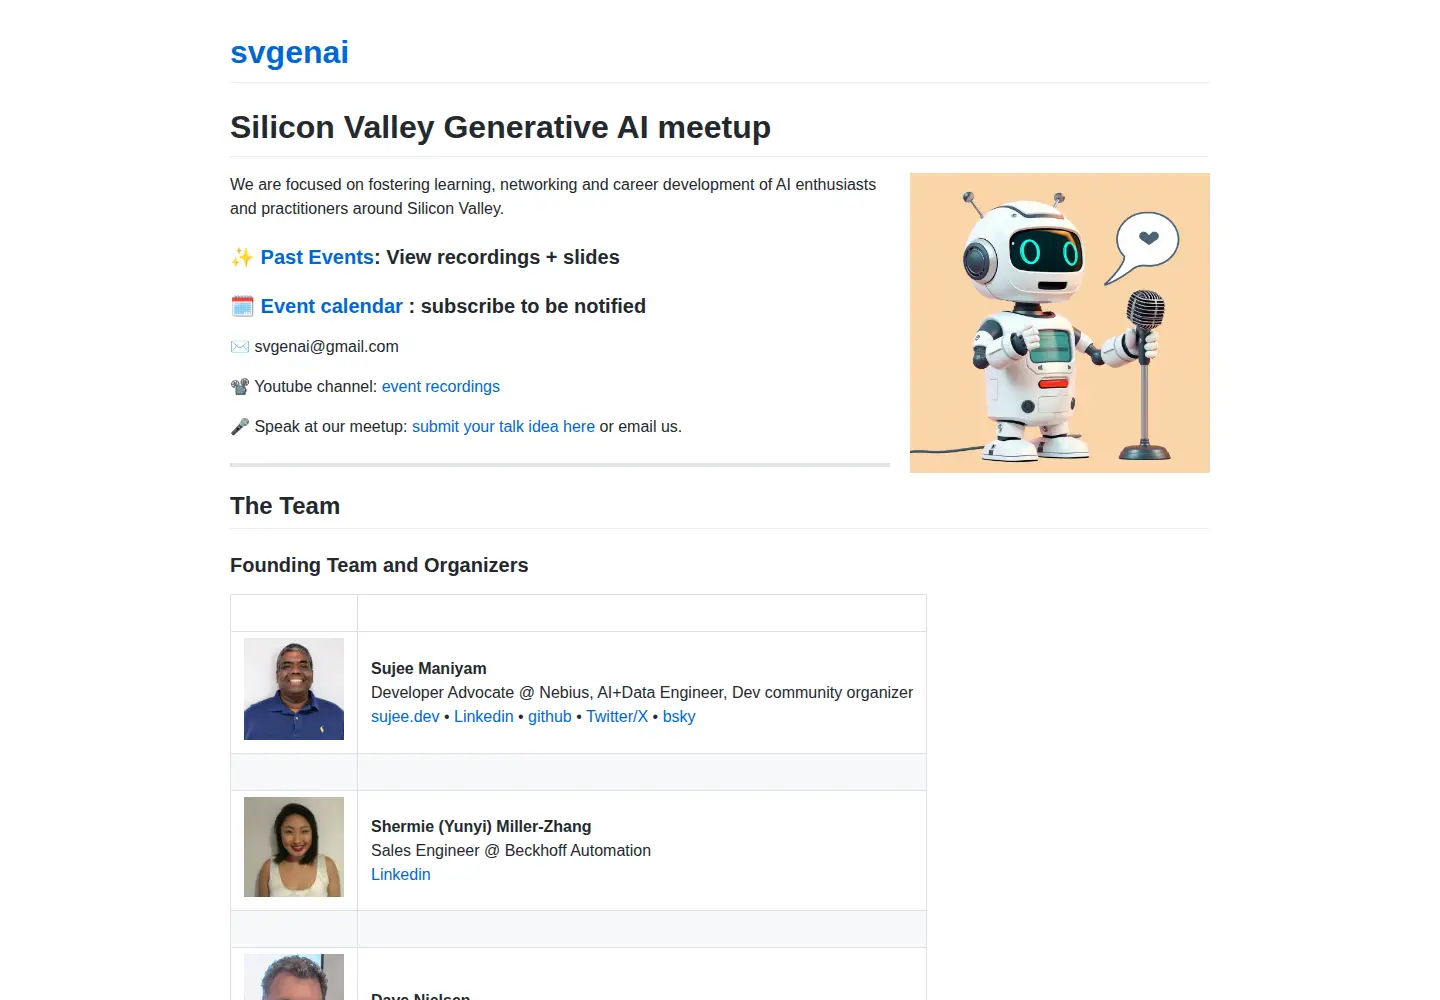Click the name Sujee Maniyam
The image size is (1440, 1000).
point(429,668)
